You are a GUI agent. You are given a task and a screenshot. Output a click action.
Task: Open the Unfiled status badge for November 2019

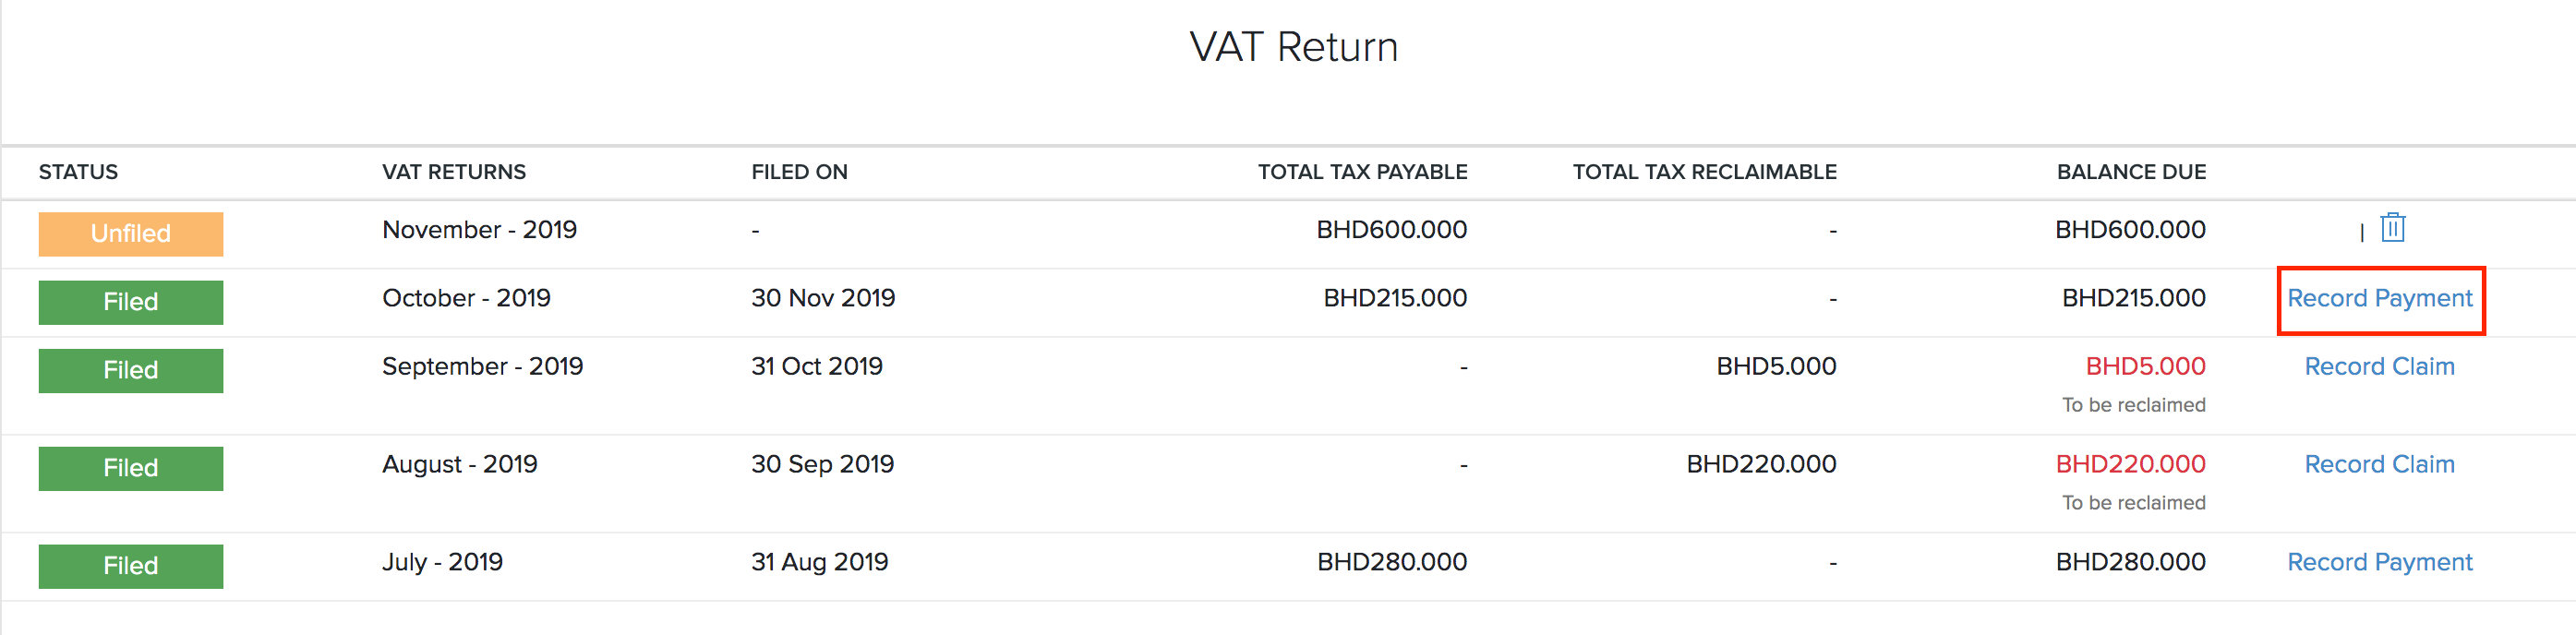pyautogui.click(x=130, y=233)
